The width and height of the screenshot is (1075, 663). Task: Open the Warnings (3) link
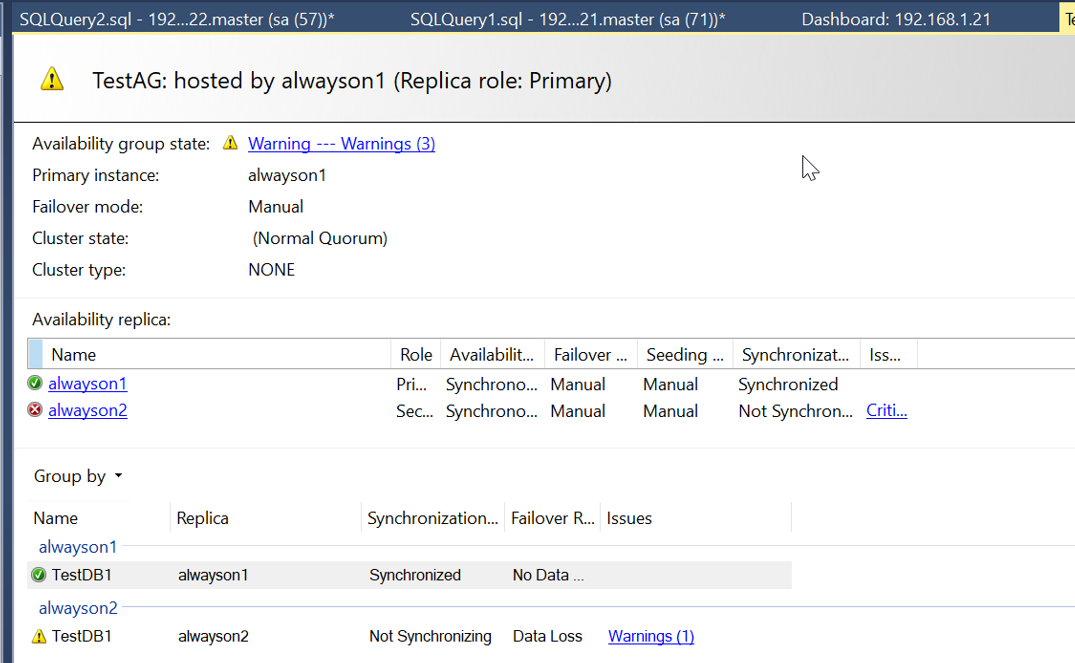tap(341, 144)
